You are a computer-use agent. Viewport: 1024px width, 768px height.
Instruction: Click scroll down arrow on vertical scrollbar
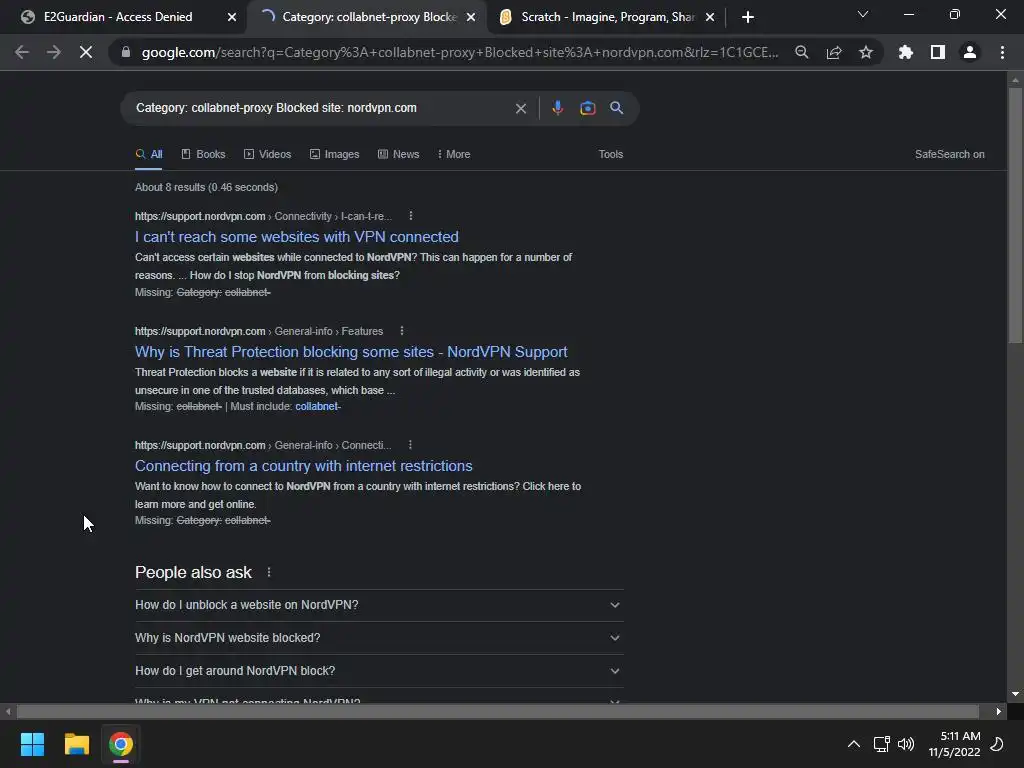(x=1015, y=694)
